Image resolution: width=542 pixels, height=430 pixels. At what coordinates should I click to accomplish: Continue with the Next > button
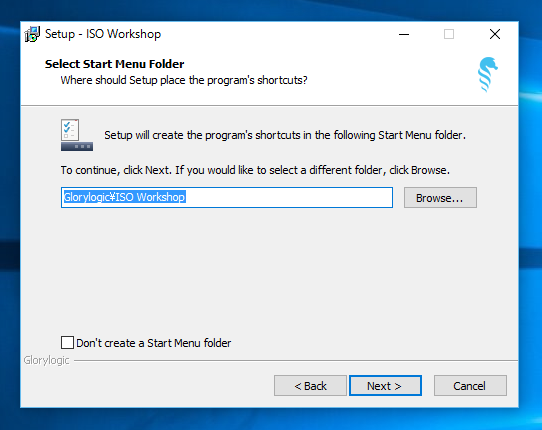pos(385,386)
